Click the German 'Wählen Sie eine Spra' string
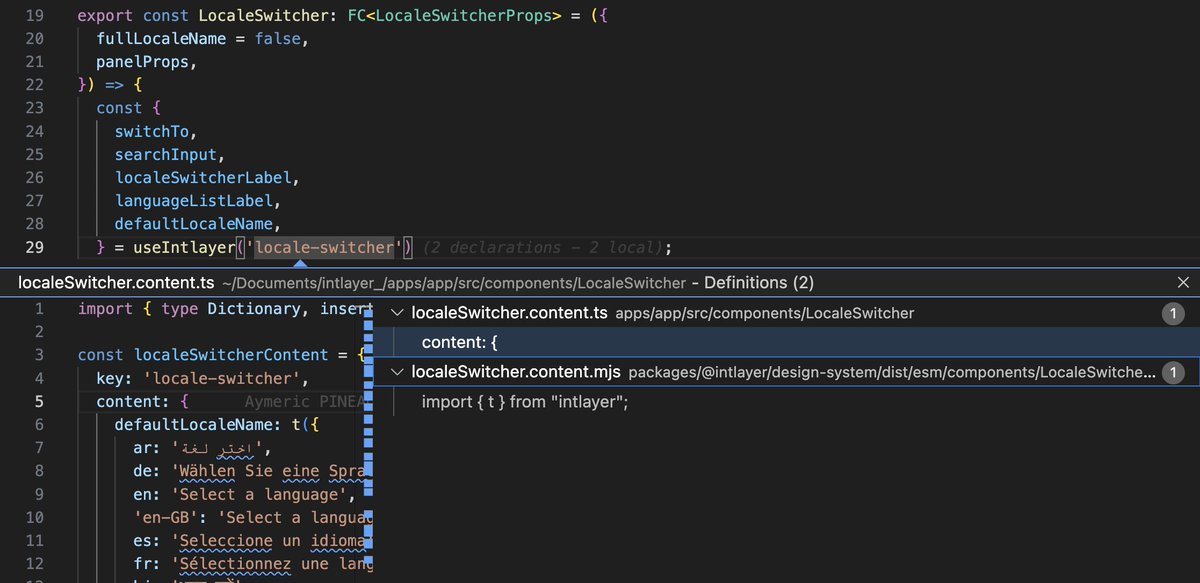The image size is (1200, 583). click(269, 471)
